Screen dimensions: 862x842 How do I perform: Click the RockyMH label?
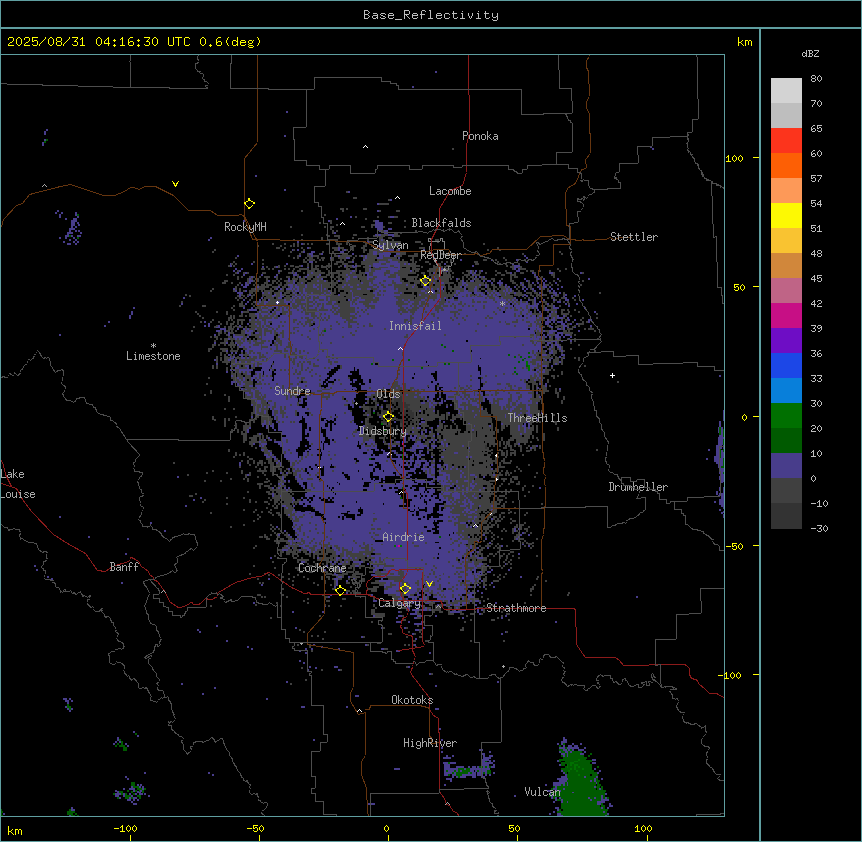(245, 226)
